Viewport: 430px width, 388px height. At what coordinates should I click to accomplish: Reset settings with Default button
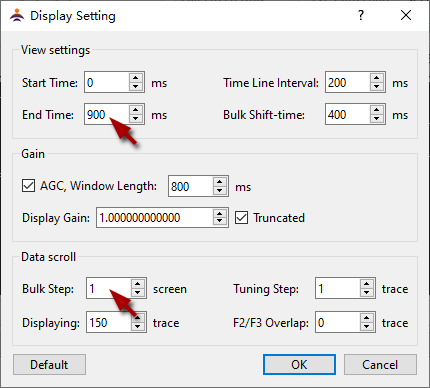pyautogui.click(x=49, y=364)
